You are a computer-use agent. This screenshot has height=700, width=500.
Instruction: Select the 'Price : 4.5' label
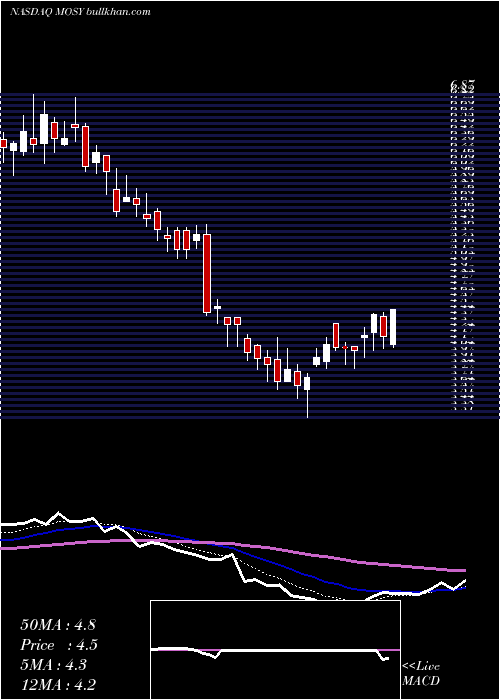coord(59,645)
